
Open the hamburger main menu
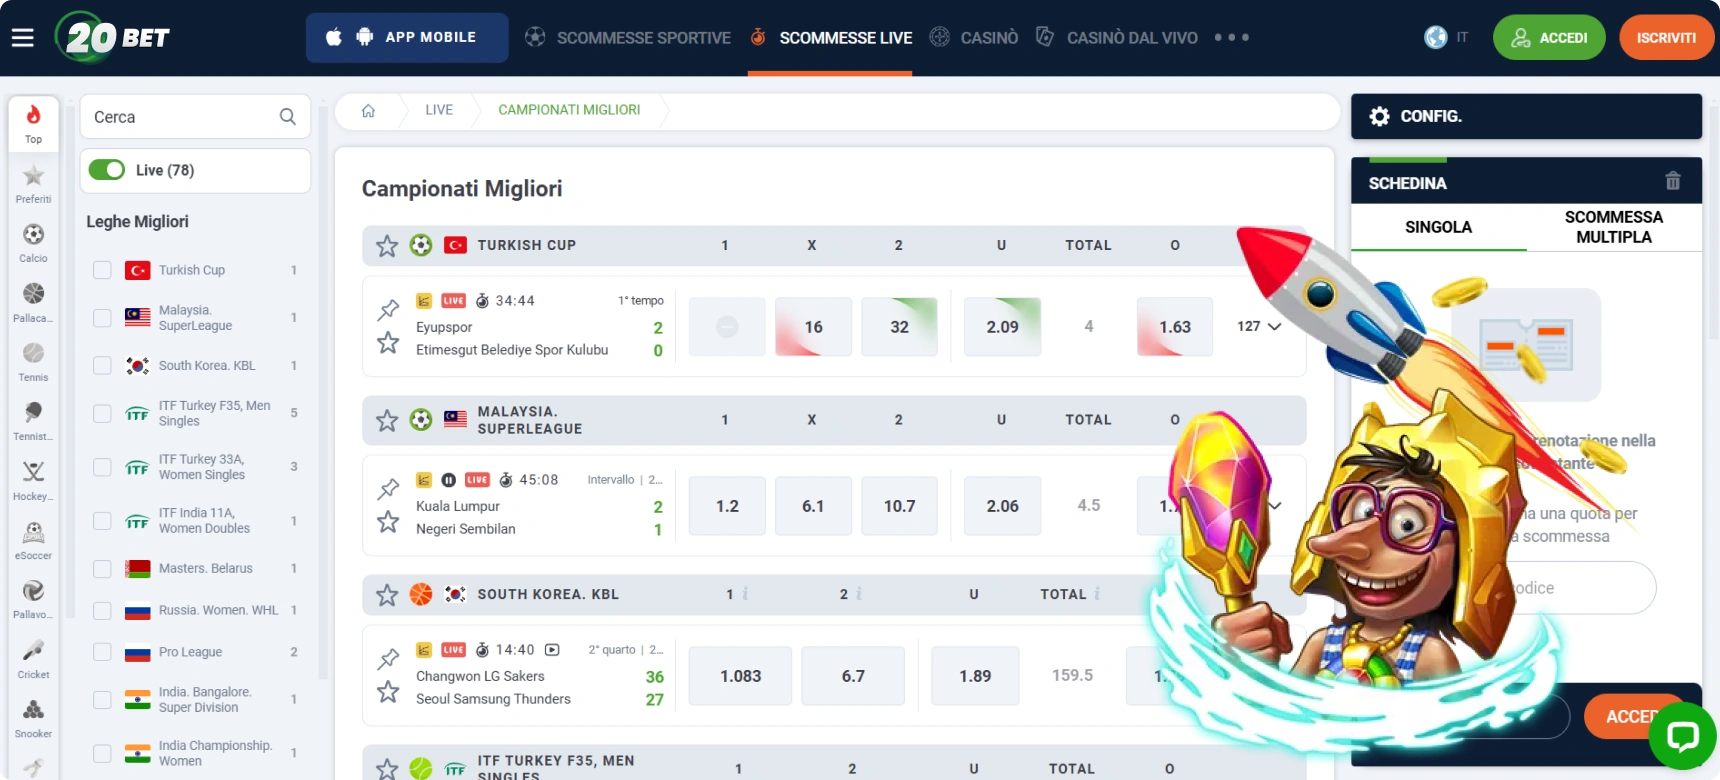pyautogui.click(x=23, y=38)
